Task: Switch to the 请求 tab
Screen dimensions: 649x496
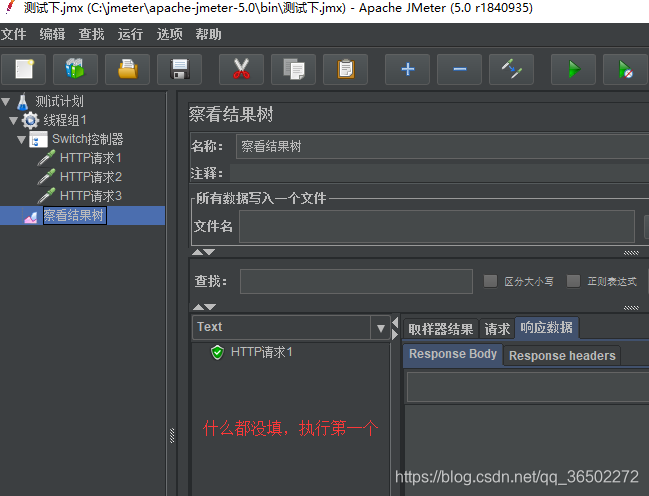Action: point(497,329)
